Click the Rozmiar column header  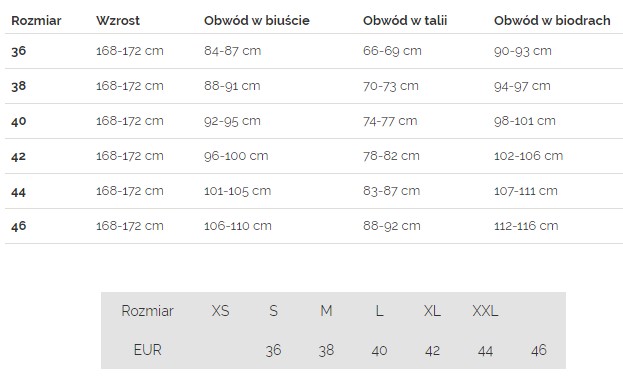click(36, 20)
